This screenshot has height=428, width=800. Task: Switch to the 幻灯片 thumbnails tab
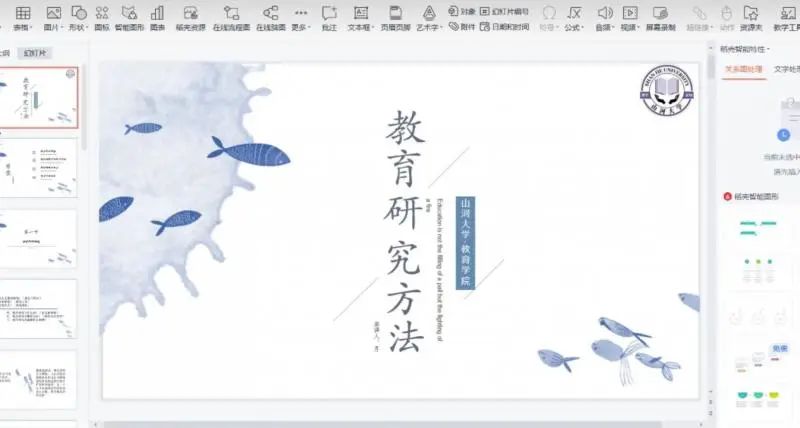(34, 53)
